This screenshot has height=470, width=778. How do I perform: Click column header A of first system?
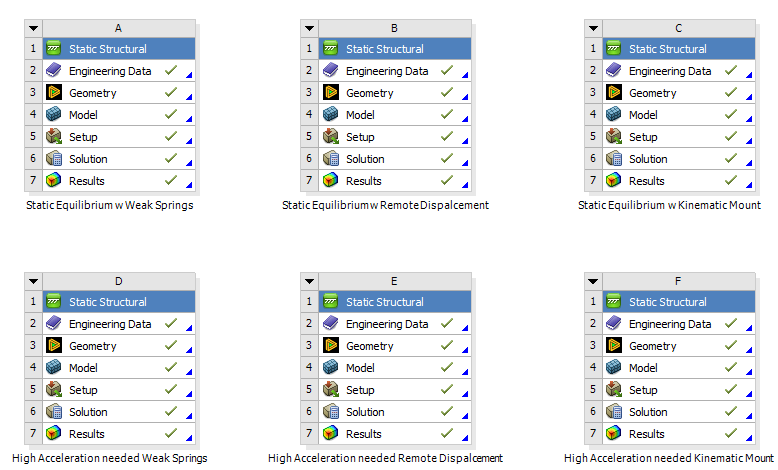[x=119, y=28]
